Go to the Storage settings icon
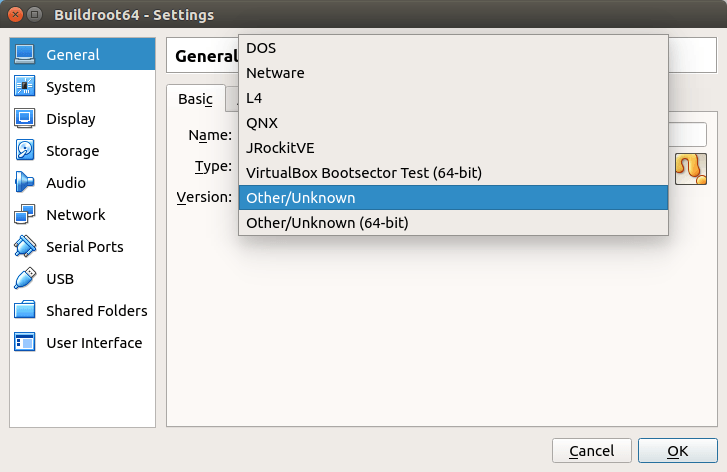Viewport: 727px width, 472px height. [25, 151]
